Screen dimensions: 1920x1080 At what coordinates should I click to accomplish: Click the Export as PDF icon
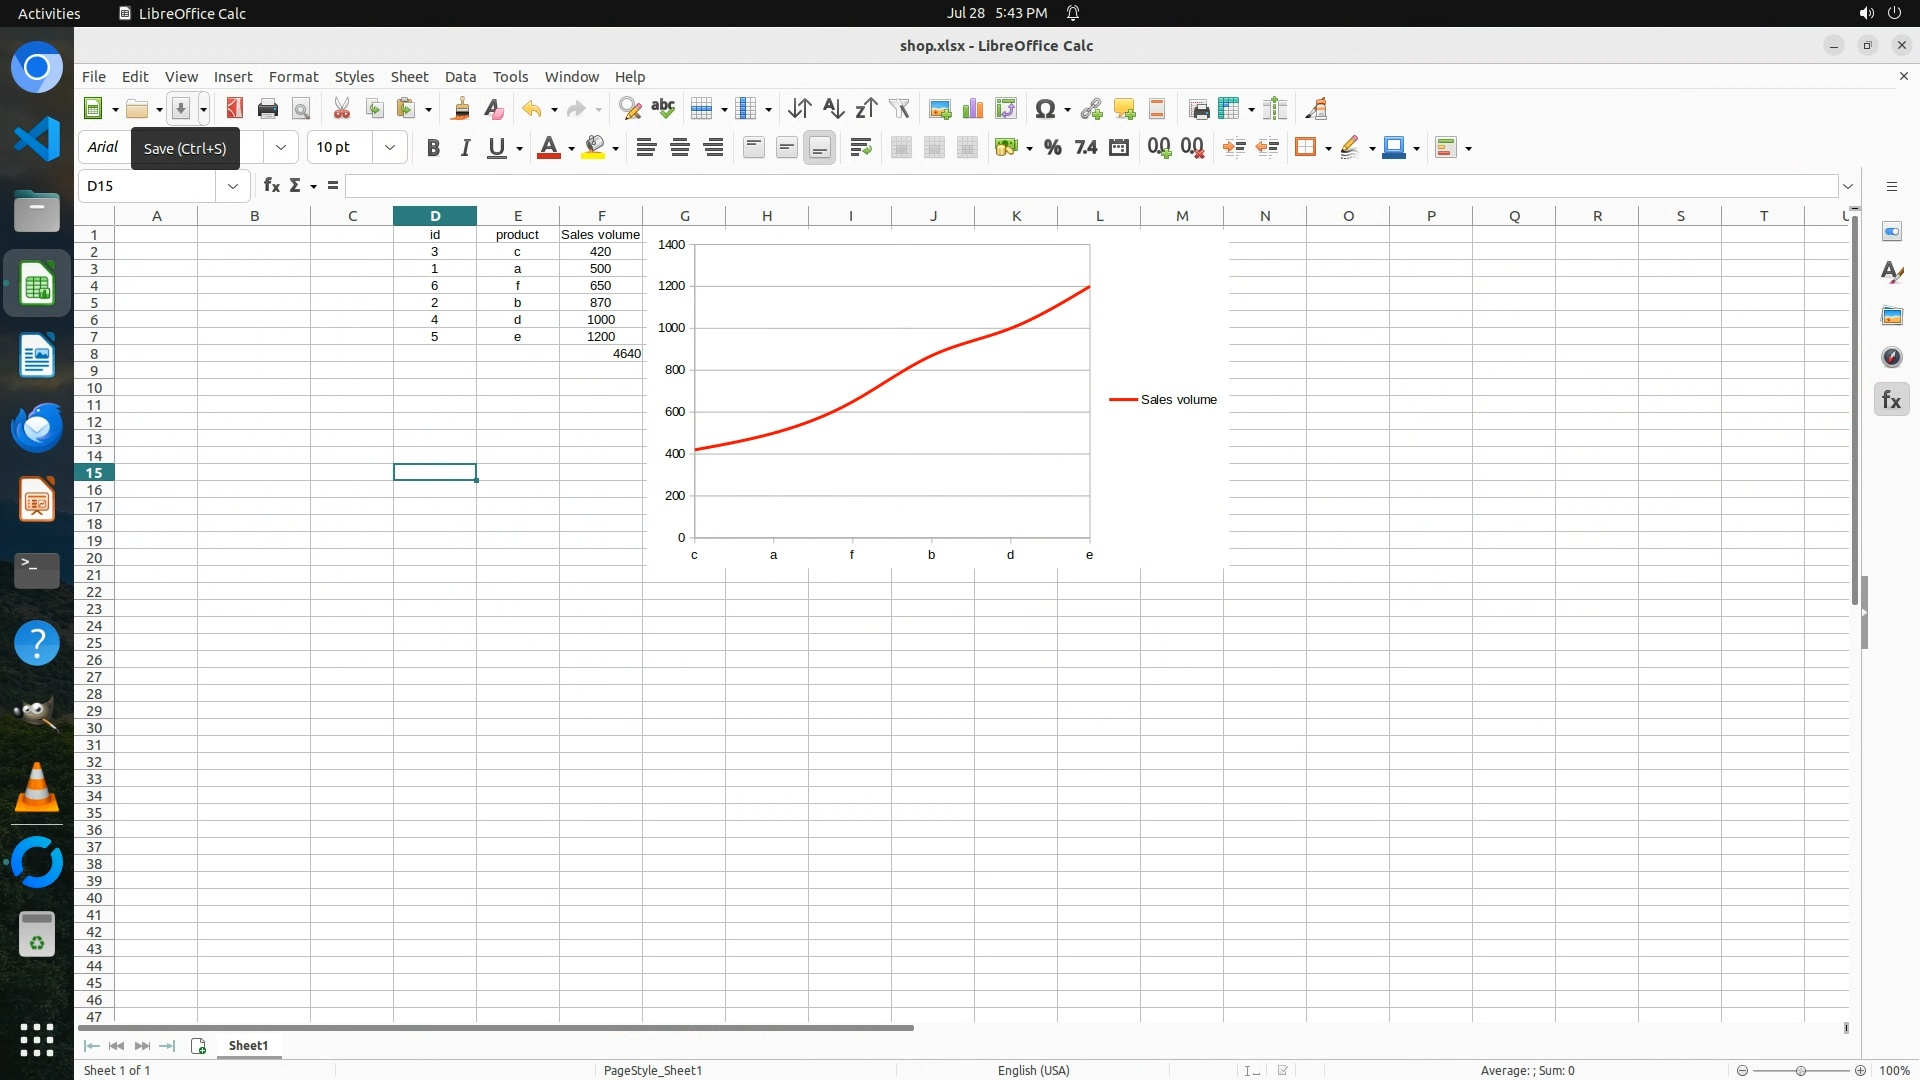pyautogui.click(x=235, y=109)
